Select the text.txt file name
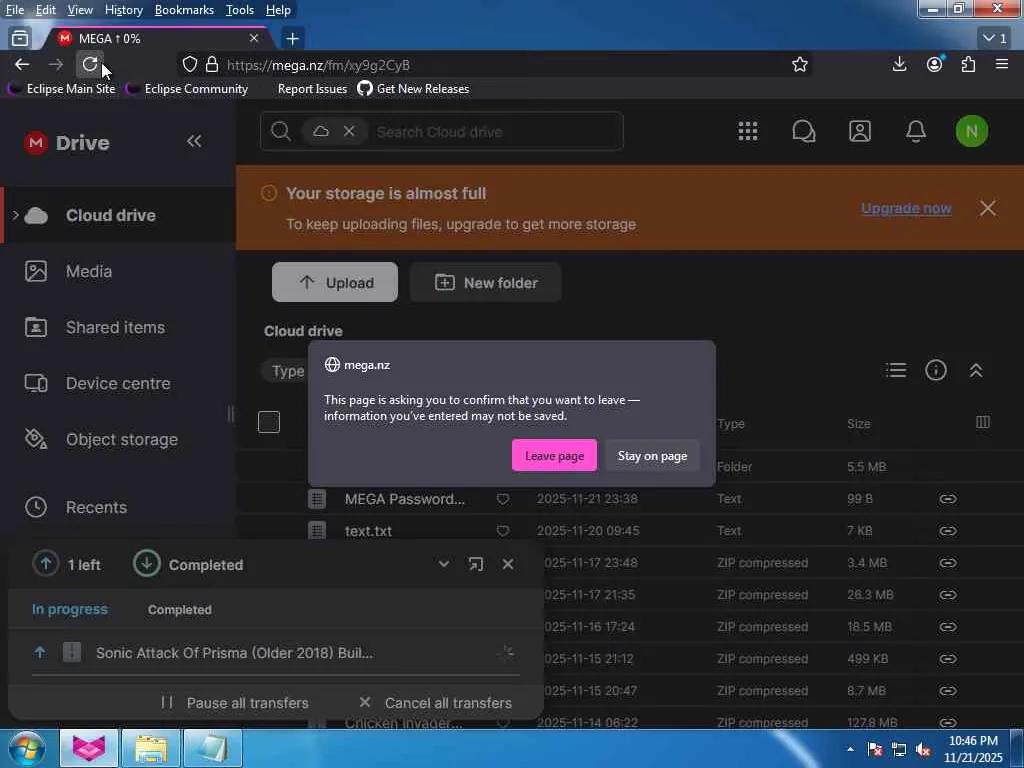 [368, 531]
